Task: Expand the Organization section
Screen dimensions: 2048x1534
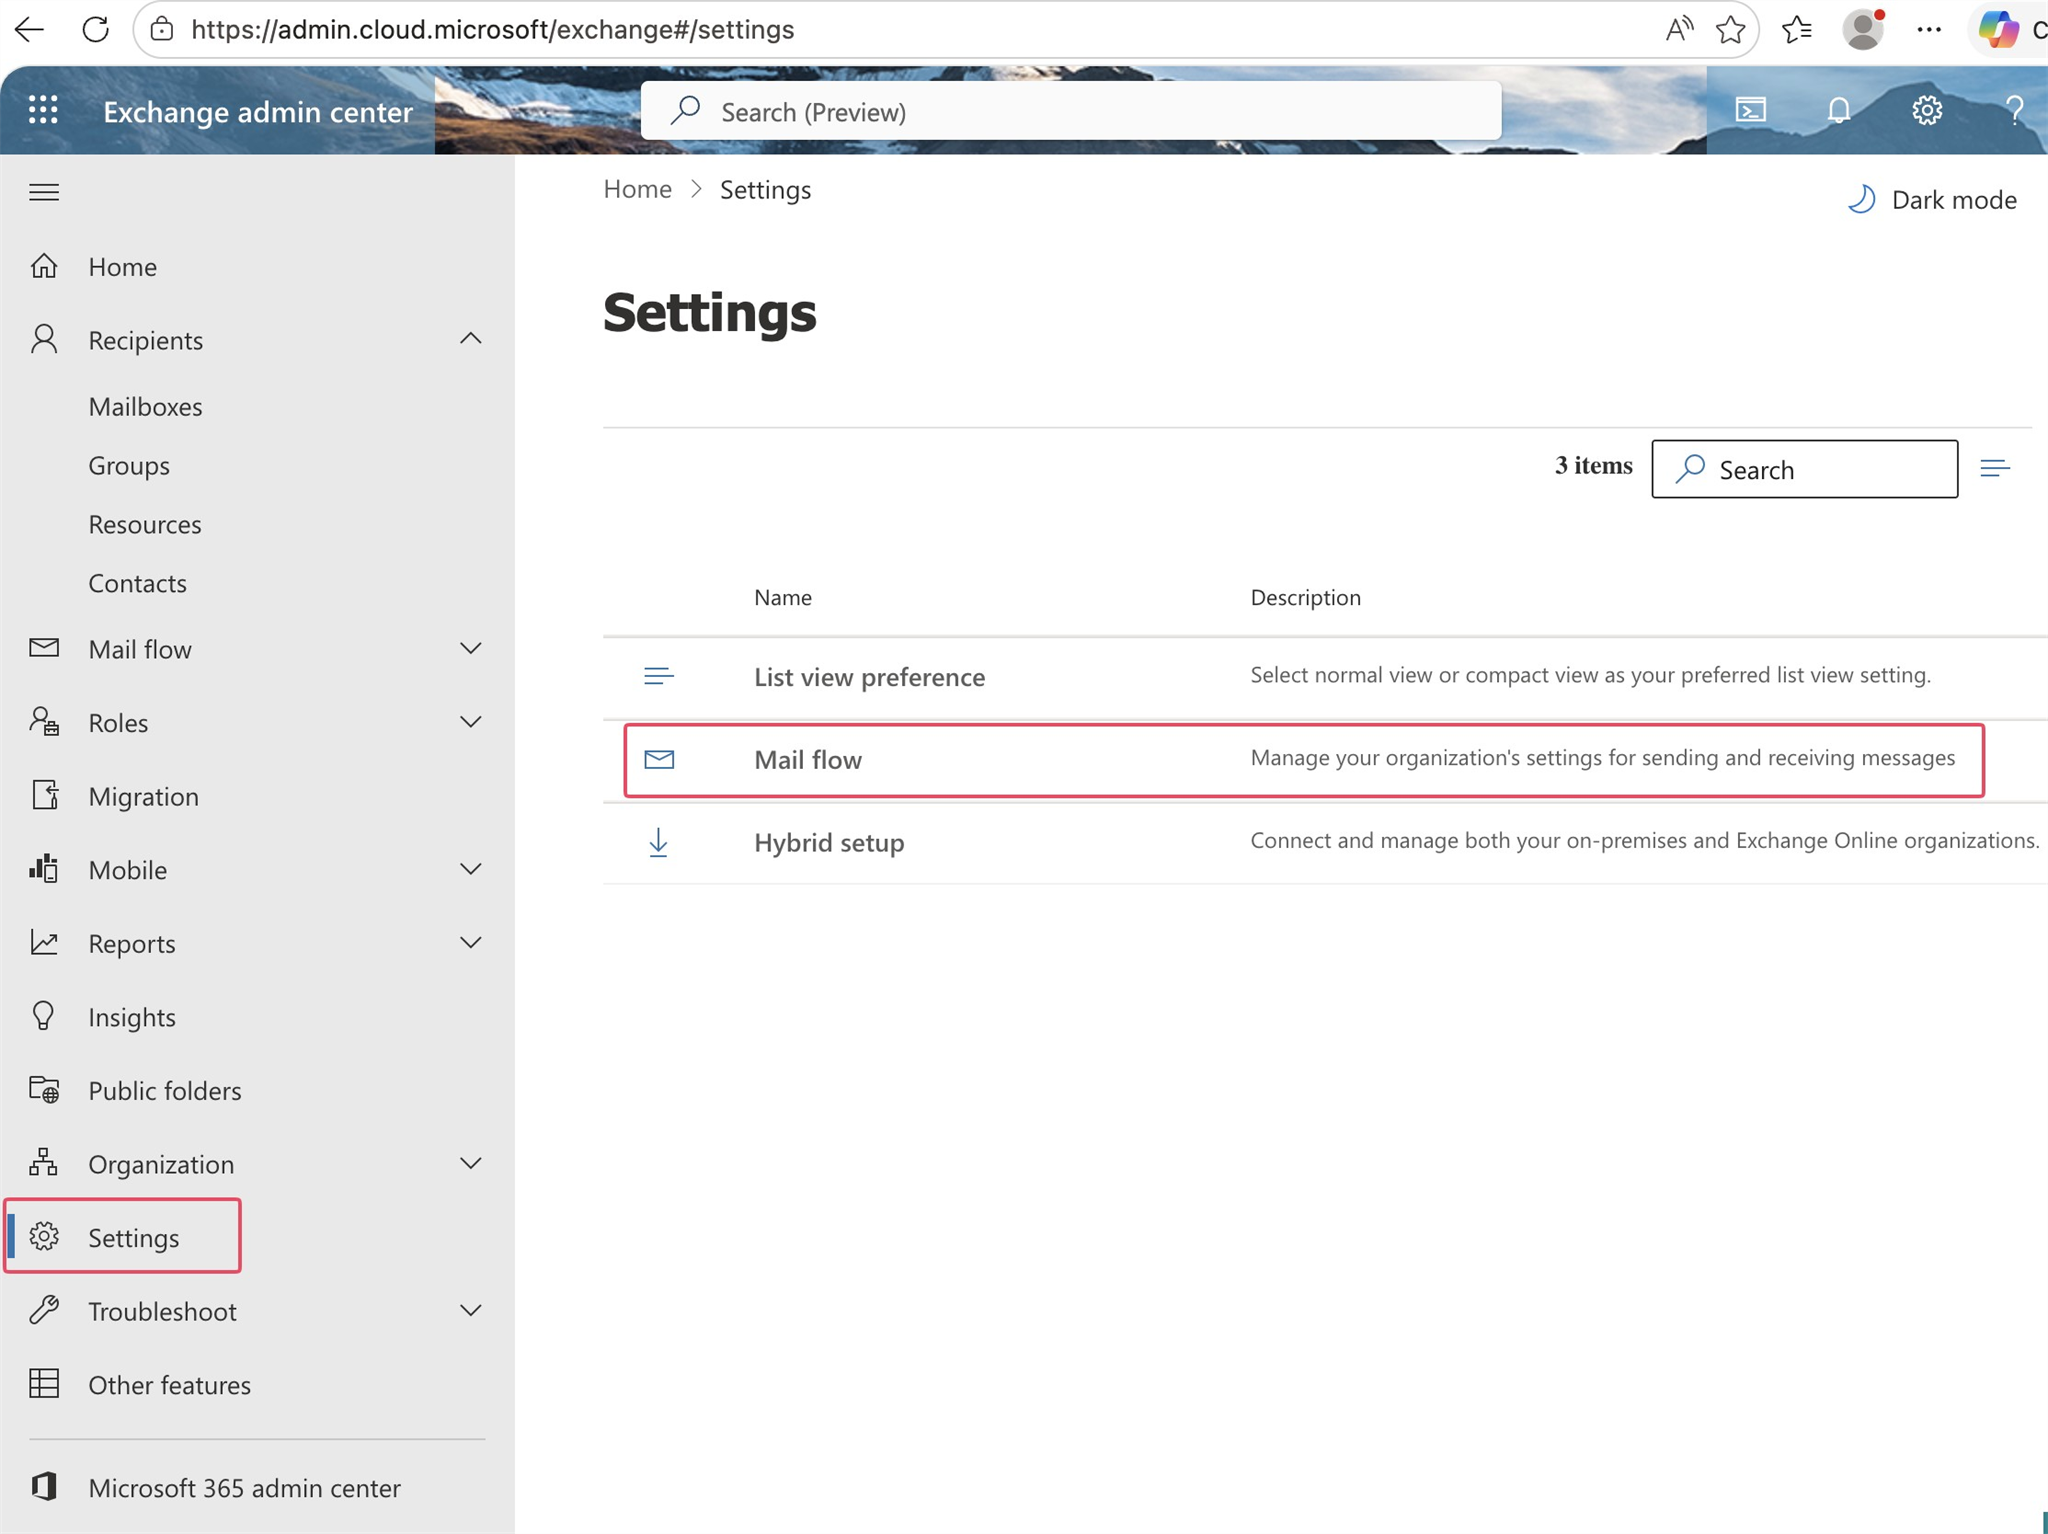Action: [470, 1163]
